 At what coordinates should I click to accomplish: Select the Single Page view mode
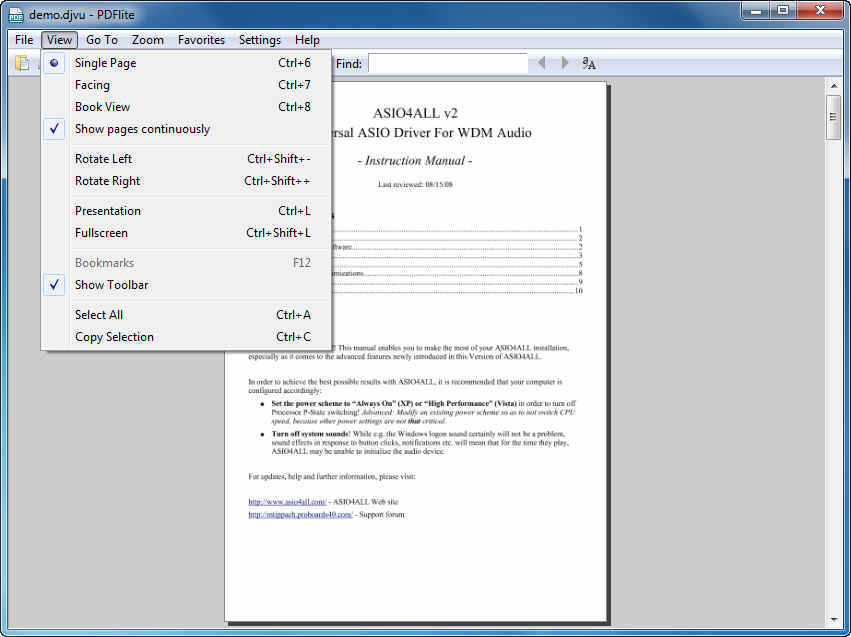click(x=187, y=63)
